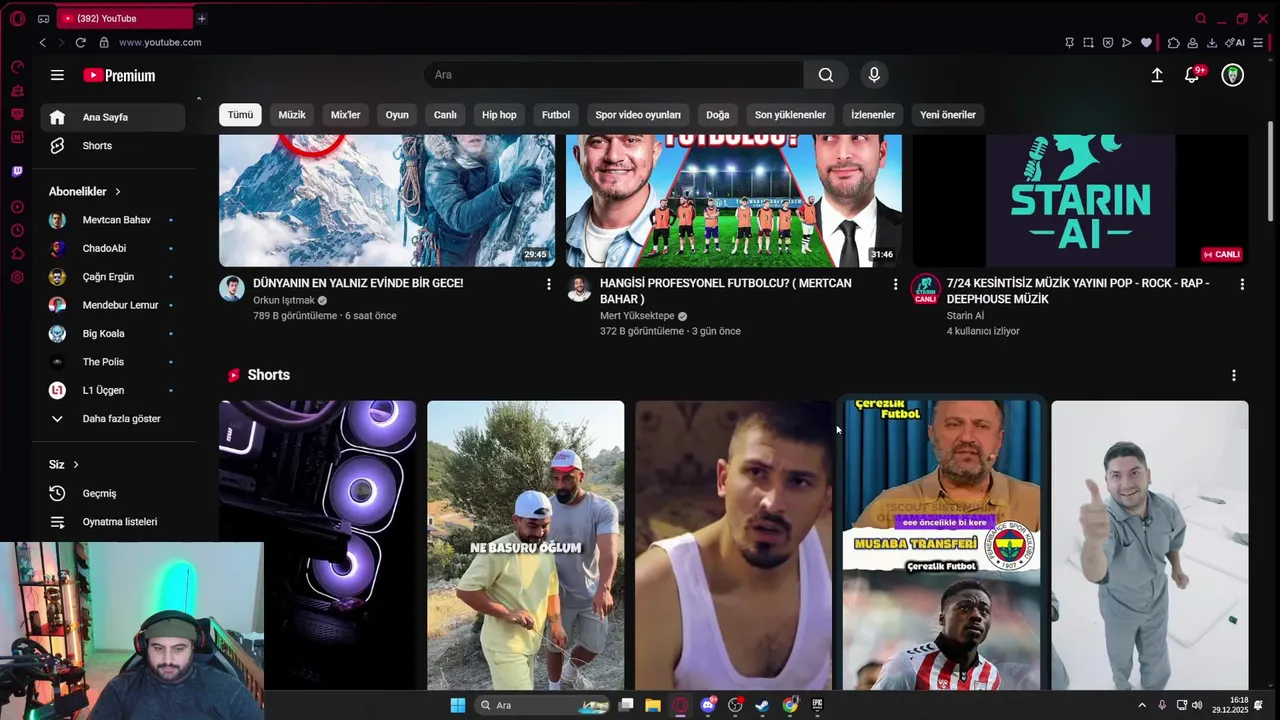
Task: Open options for Hangisi Profesyonel Futbolcu video
Action: pyautogui.click(x=895, y=284)
